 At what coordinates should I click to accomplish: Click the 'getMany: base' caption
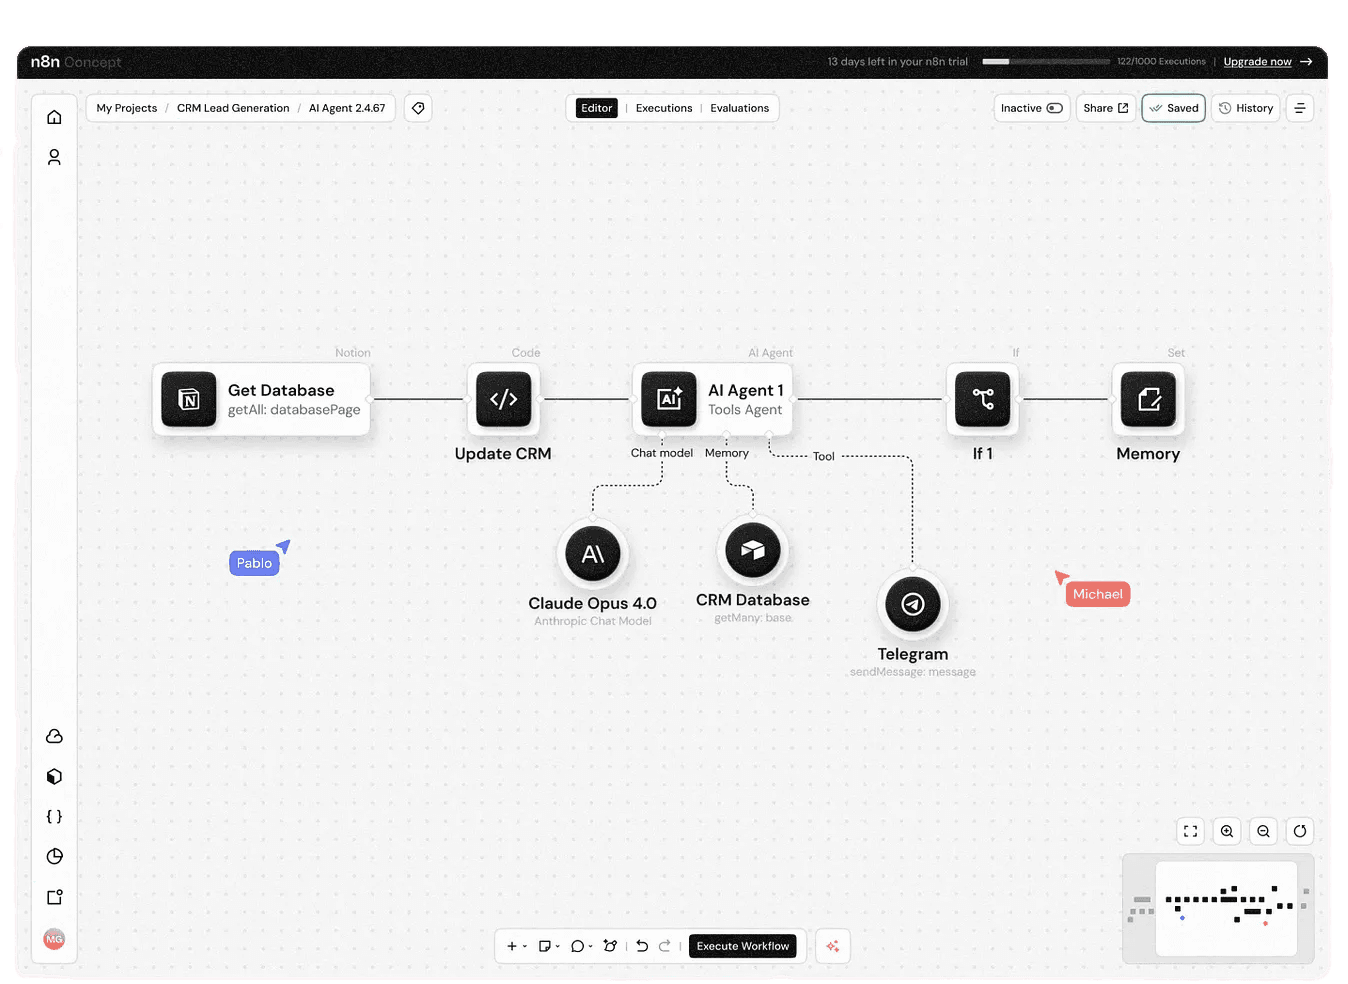coord(753,618)
